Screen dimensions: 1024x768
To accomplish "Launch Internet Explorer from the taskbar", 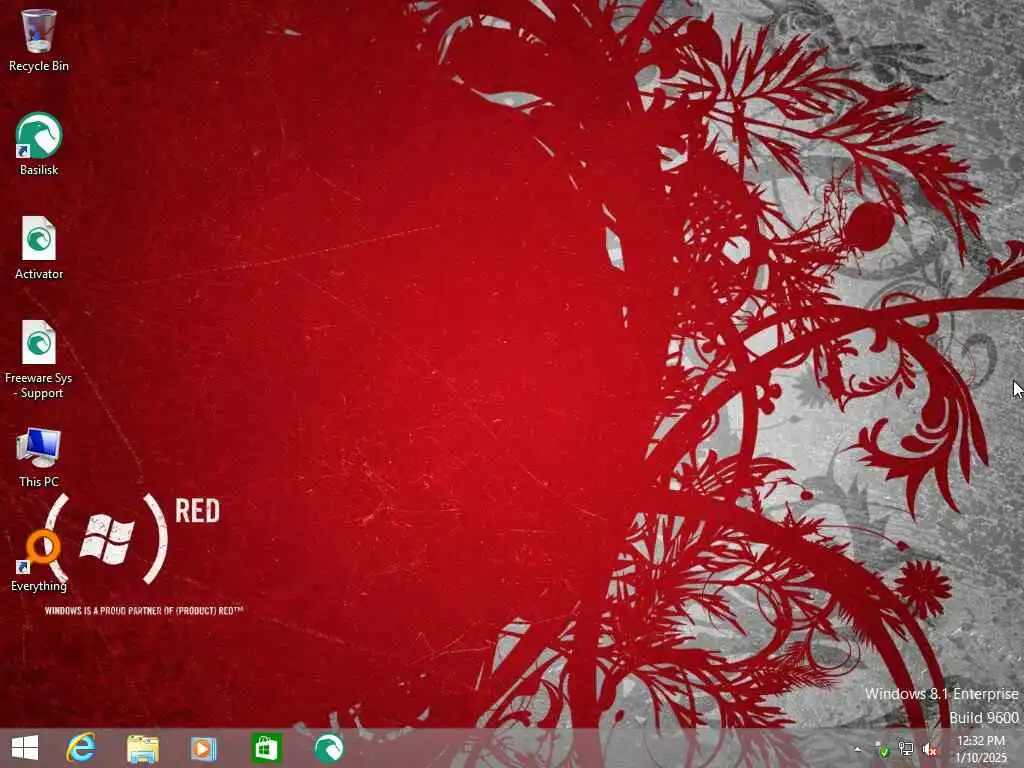I will click(x=81, y=748).
